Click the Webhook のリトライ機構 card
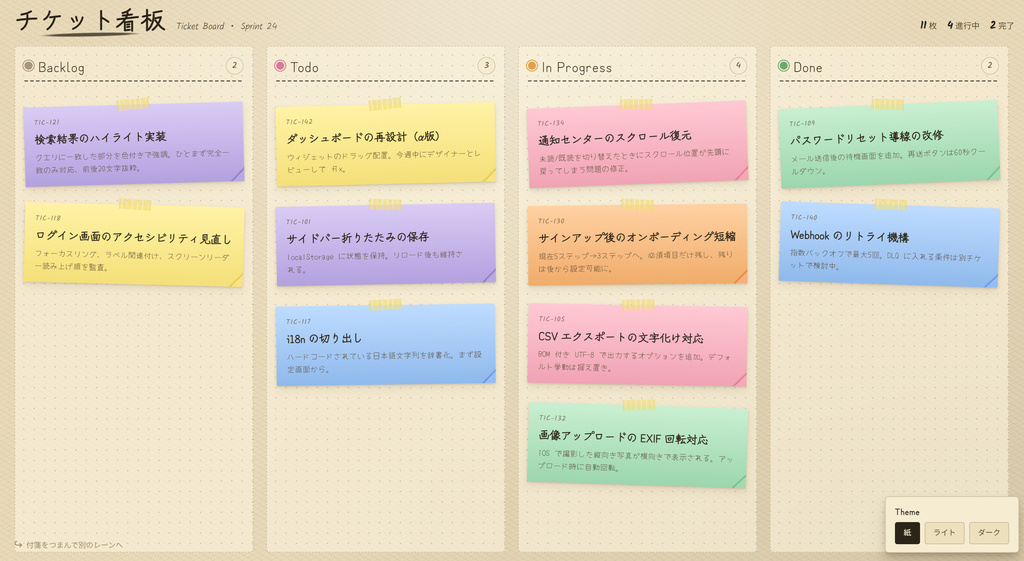Image resolution: width=1024 pixels, height=561 pixels. [x=889, y=244]
